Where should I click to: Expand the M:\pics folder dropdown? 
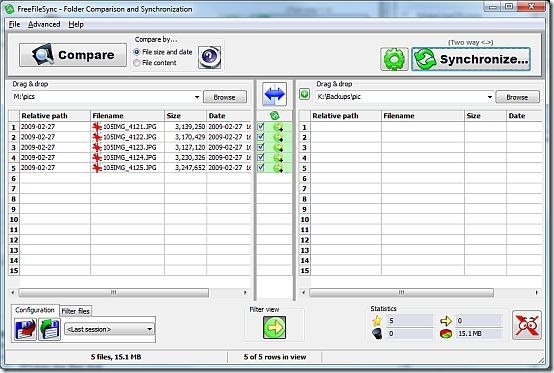[197, 97]
